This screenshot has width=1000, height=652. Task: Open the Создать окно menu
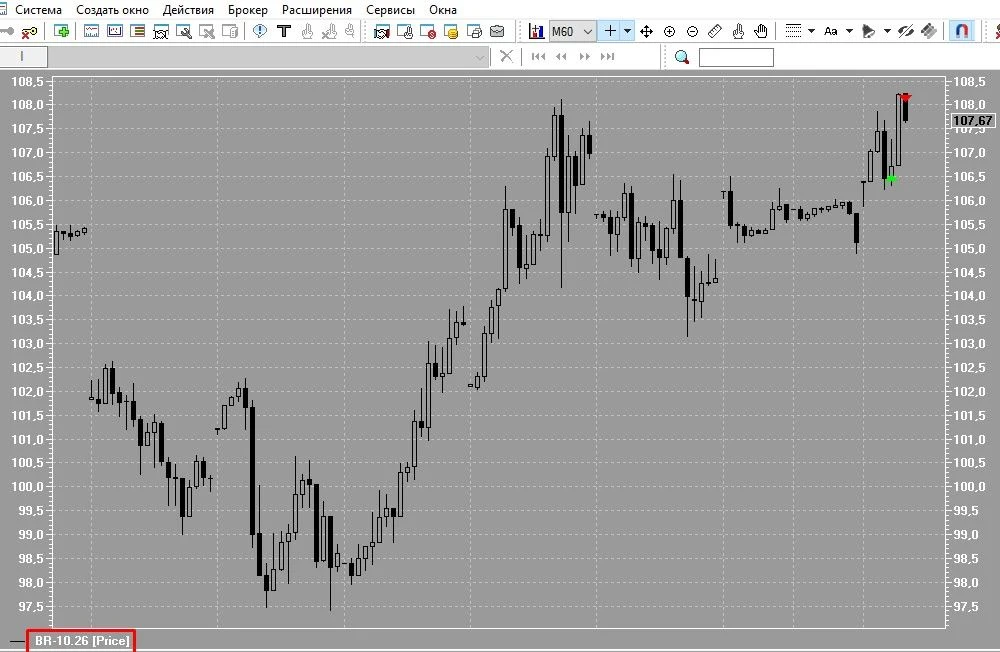click(x=112, y=10)
